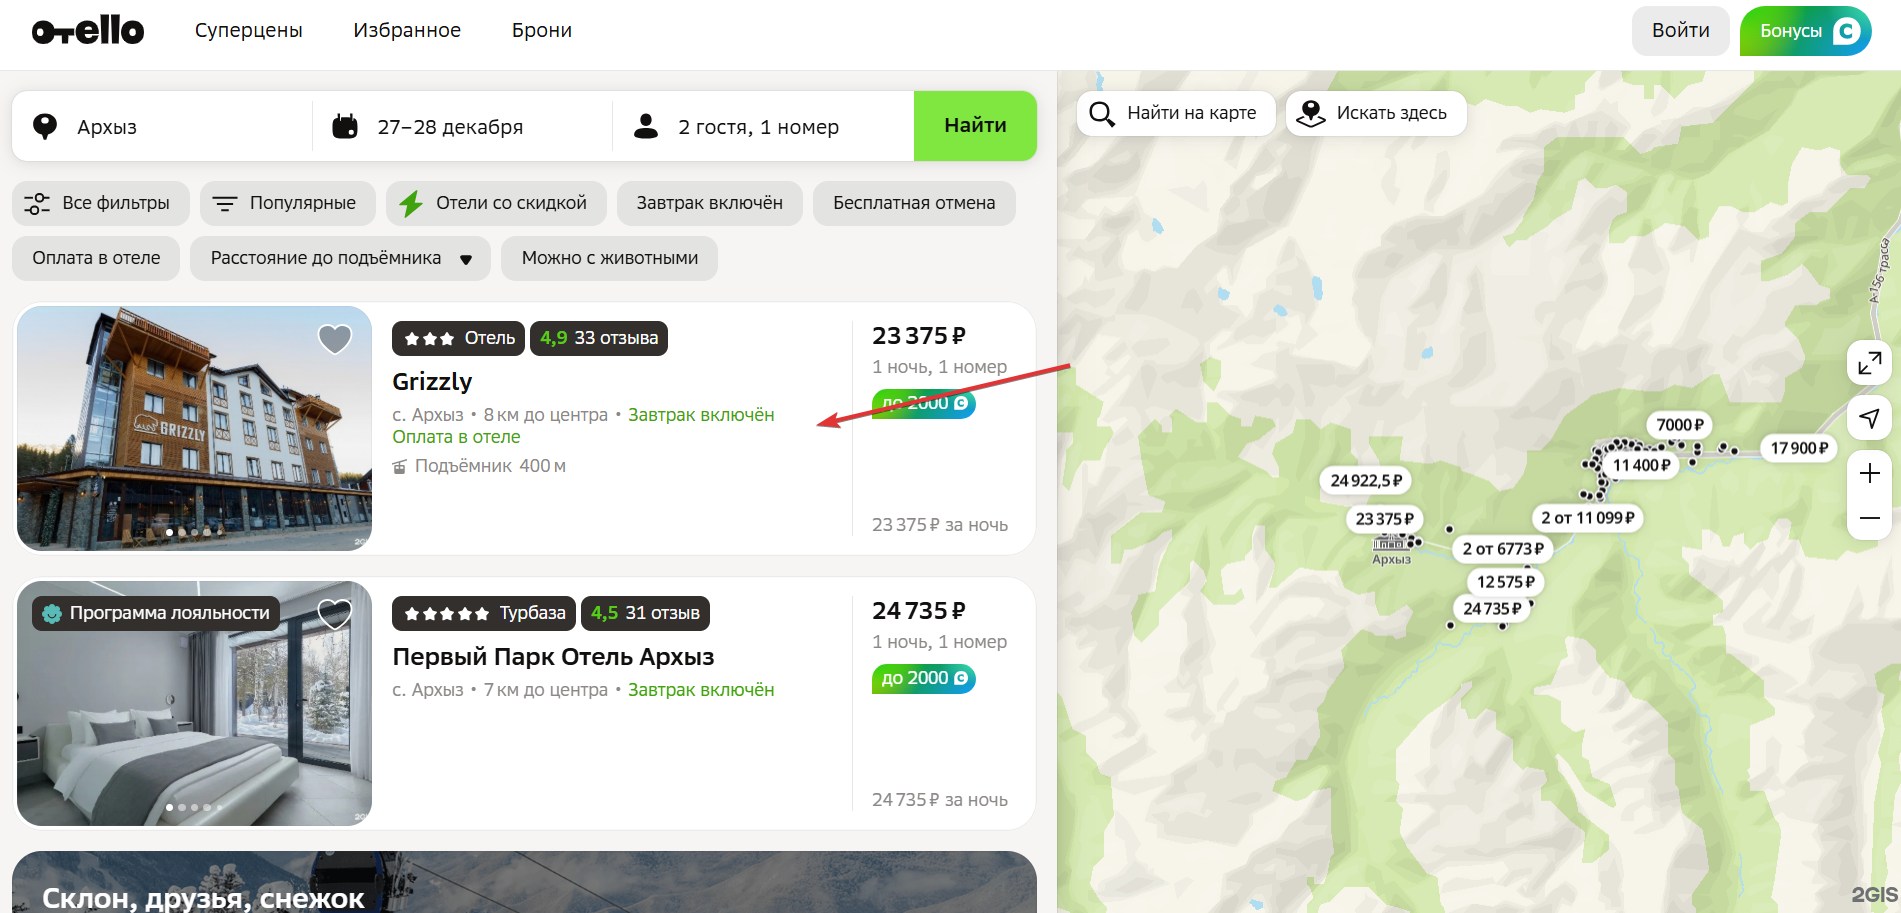This screenshot has height=913, width=1901.
Task: Expand the map to fullscreen
Action: 1869,363
